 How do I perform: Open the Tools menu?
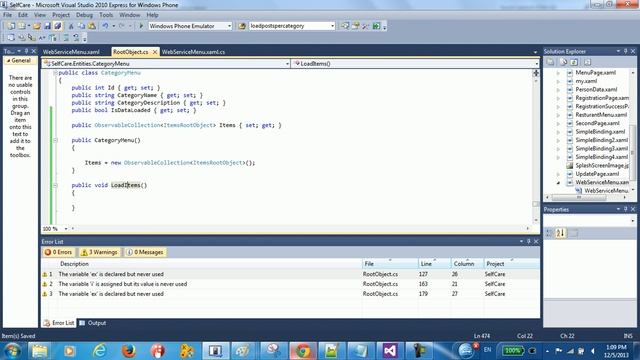(x=106, y=15)
